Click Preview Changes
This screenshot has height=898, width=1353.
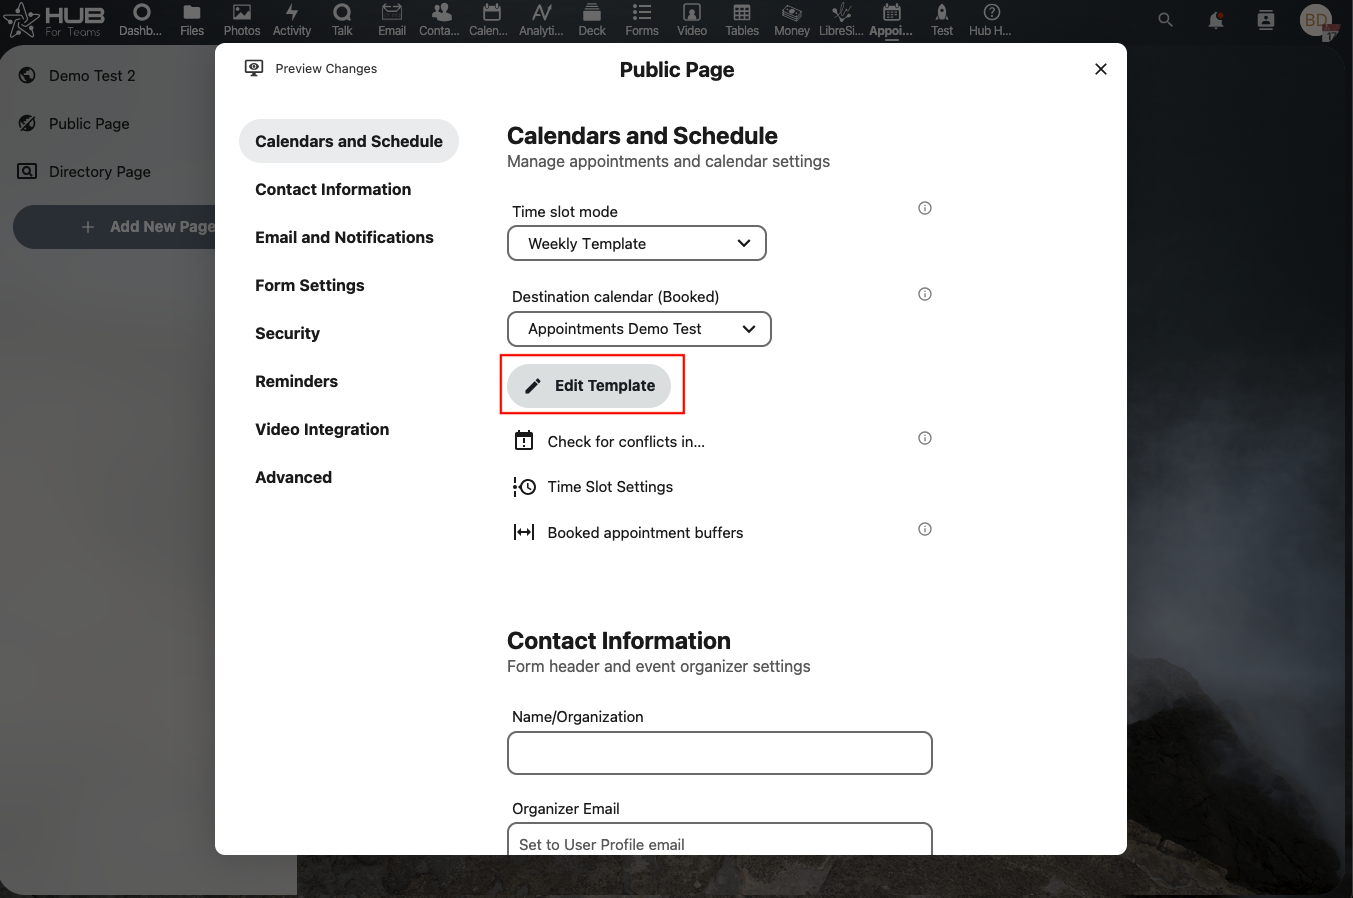click(x=311, y=68)
